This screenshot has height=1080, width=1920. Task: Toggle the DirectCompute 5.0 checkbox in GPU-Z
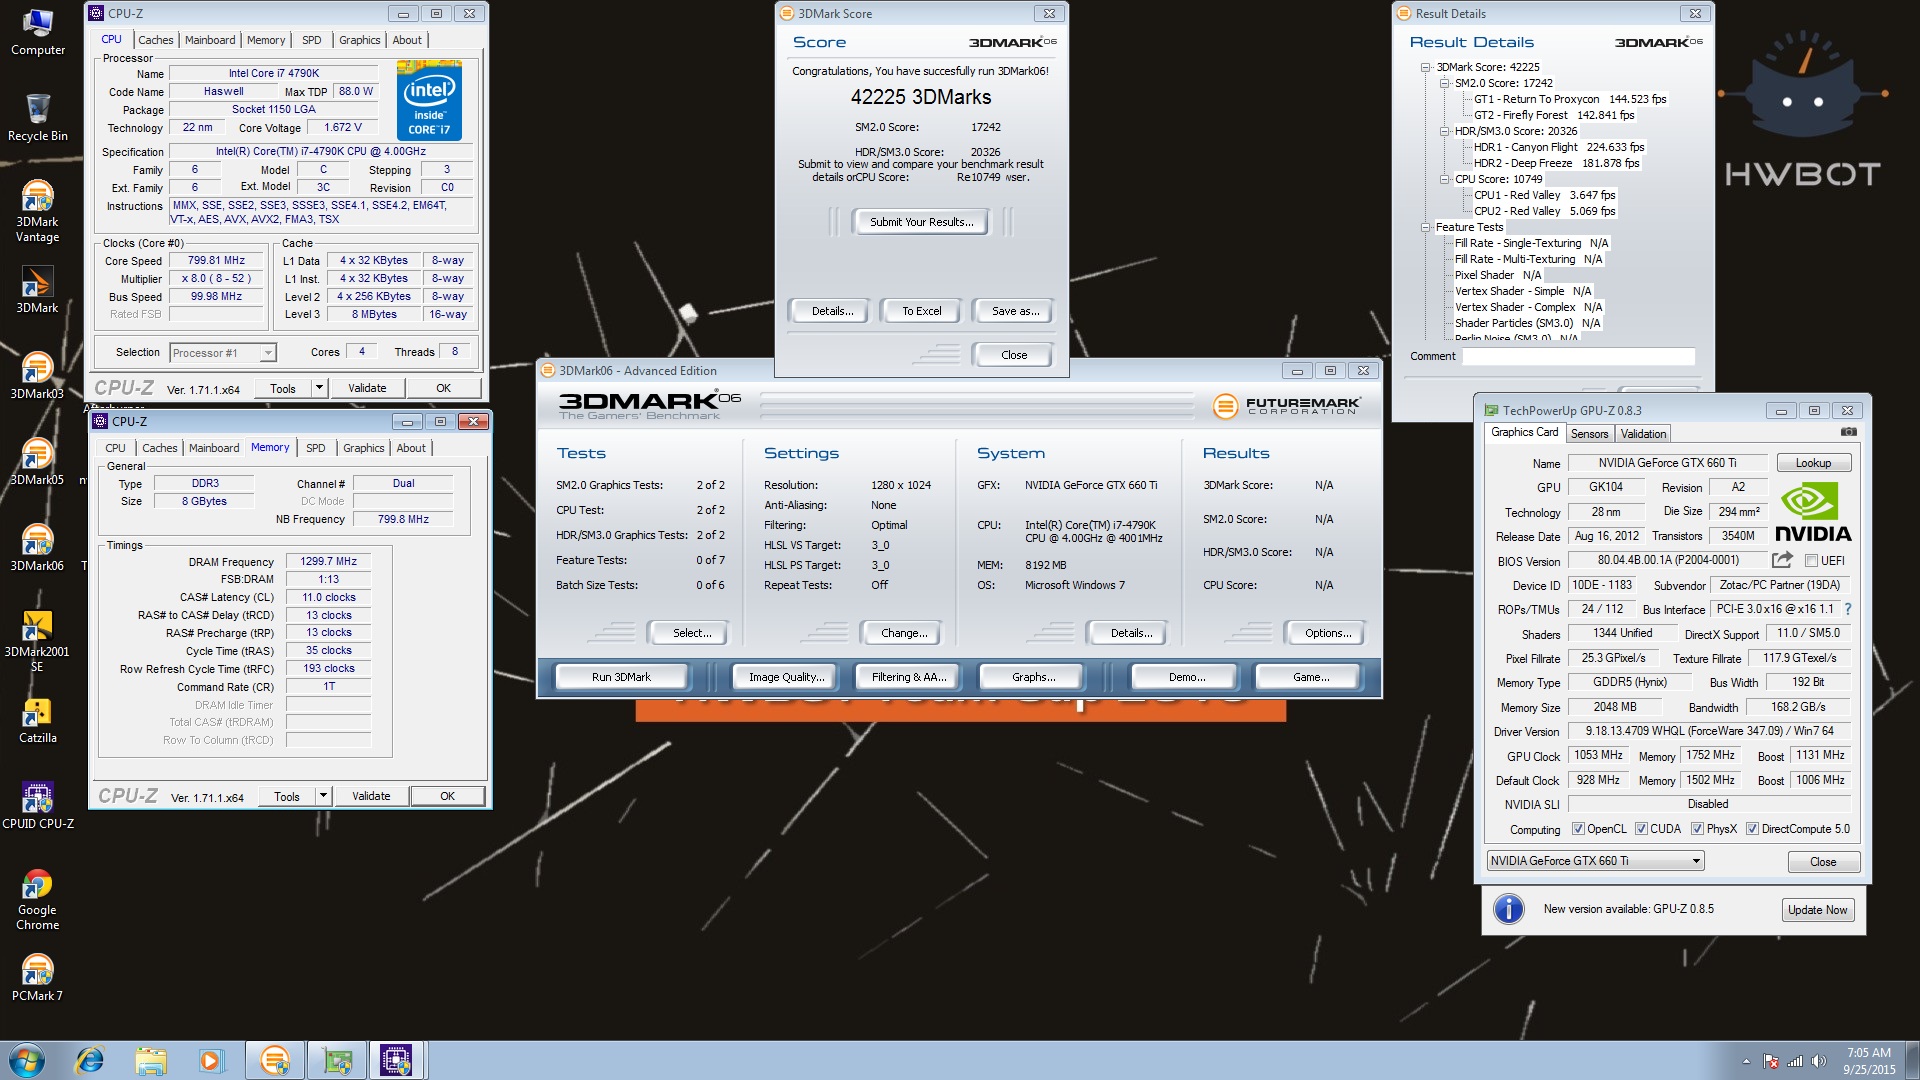tap(1752, 829)
